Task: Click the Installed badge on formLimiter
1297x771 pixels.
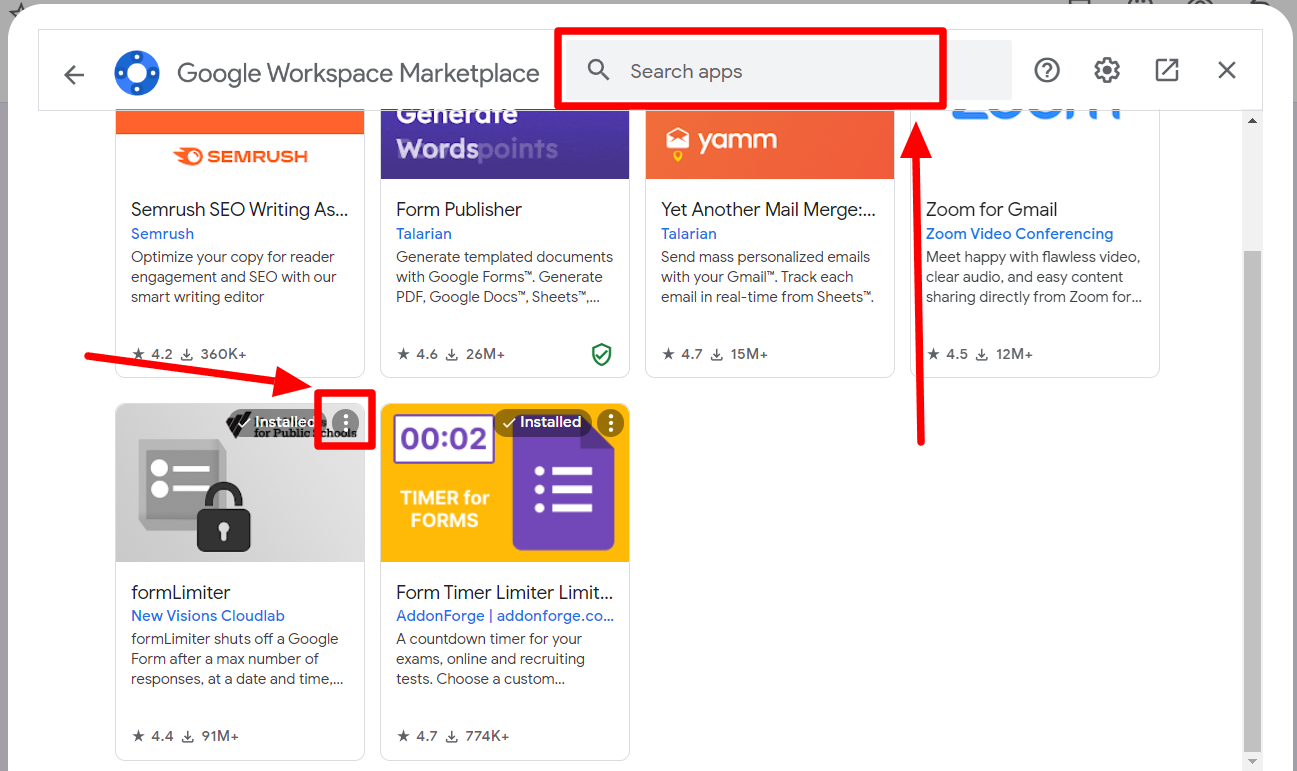Action: (x=279, y=423)
